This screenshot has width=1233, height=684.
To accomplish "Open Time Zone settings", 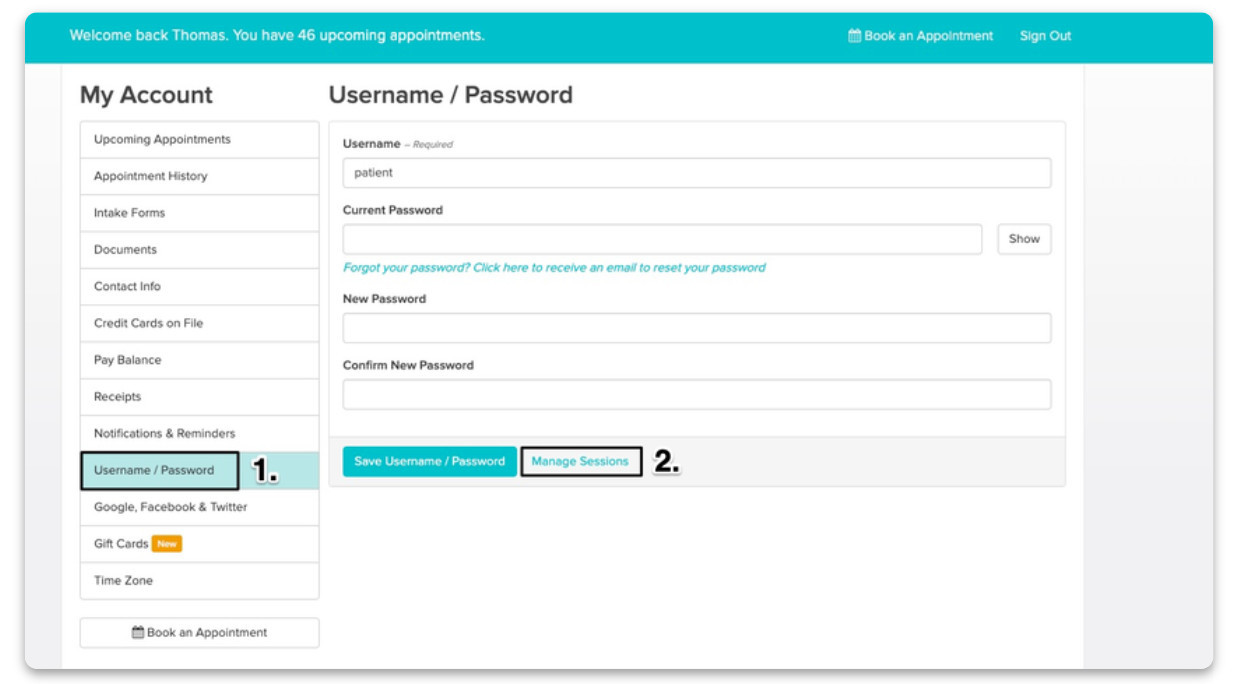I will pos(124,581).
